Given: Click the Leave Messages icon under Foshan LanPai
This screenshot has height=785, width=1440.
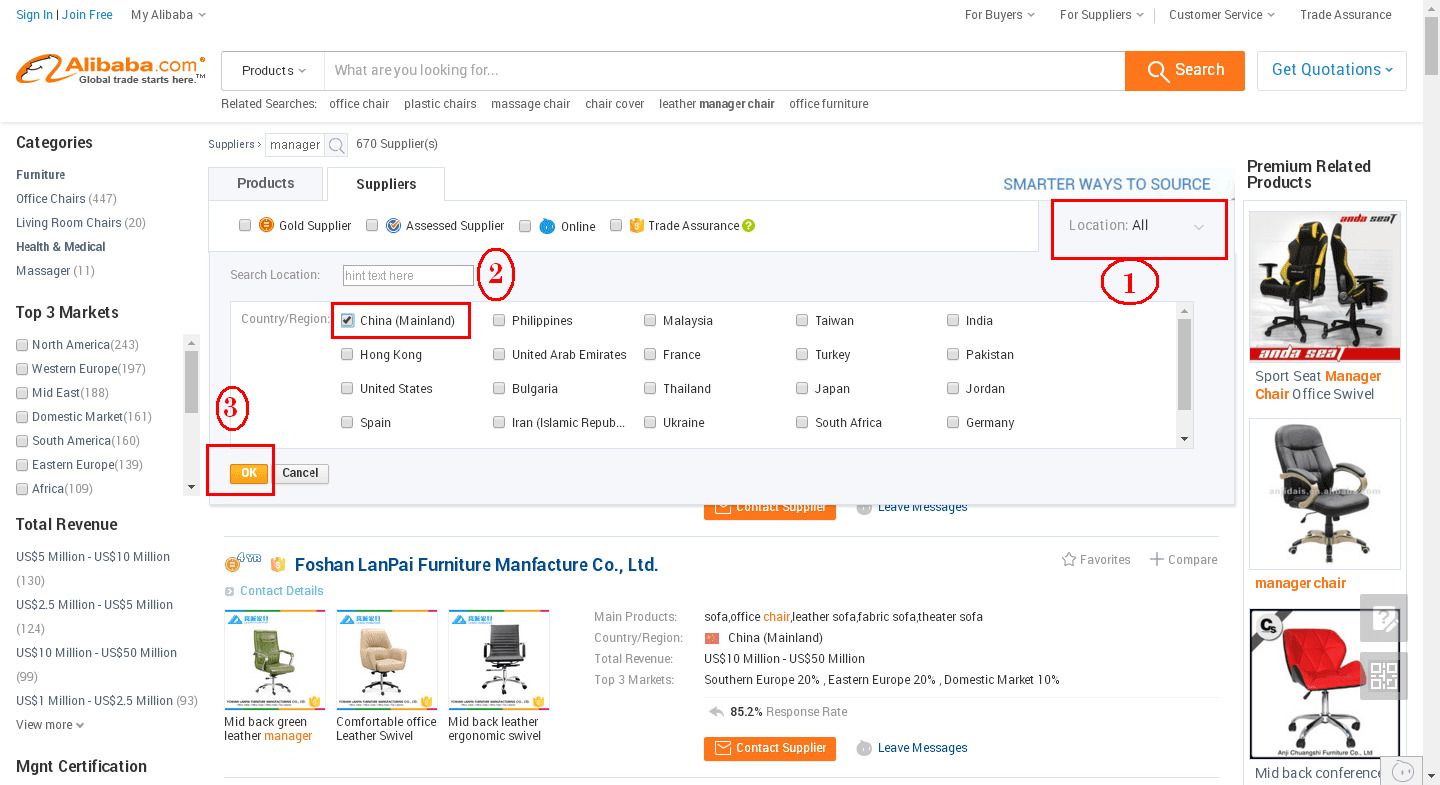Looking at the screenshot, I should click(x=864, y=748).
